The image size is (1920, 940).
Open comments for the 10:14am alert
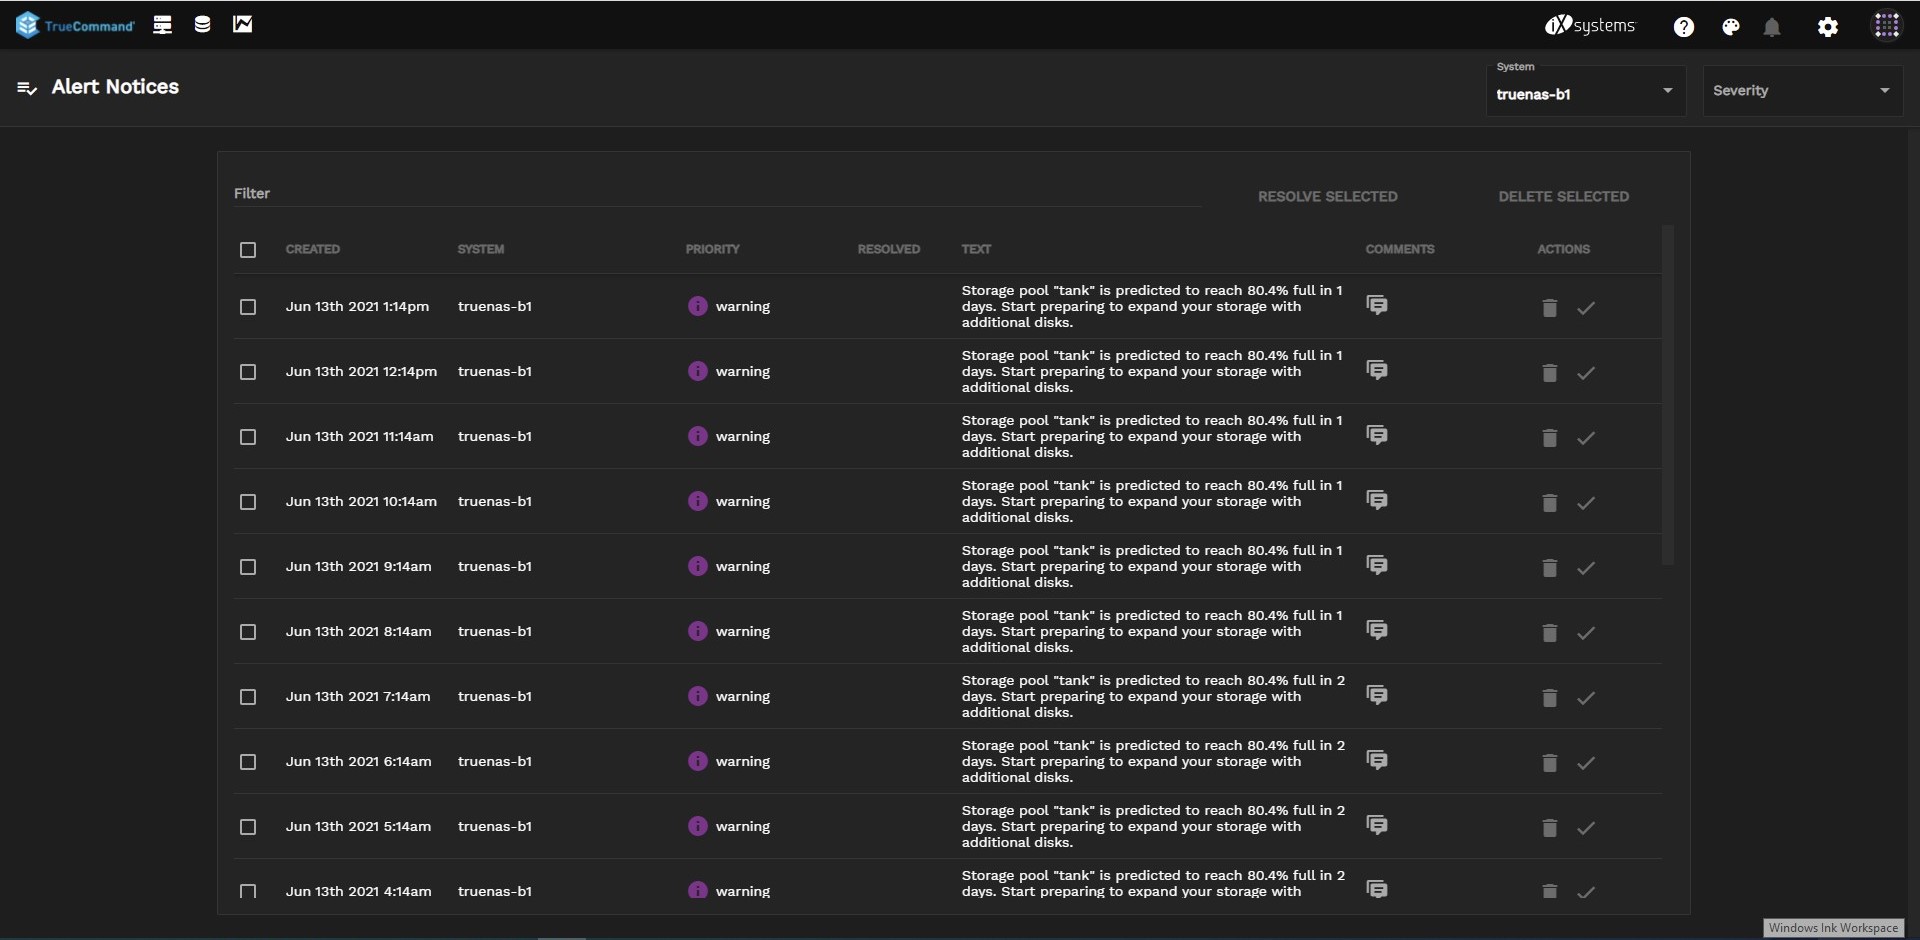(x=1377, y=500)
